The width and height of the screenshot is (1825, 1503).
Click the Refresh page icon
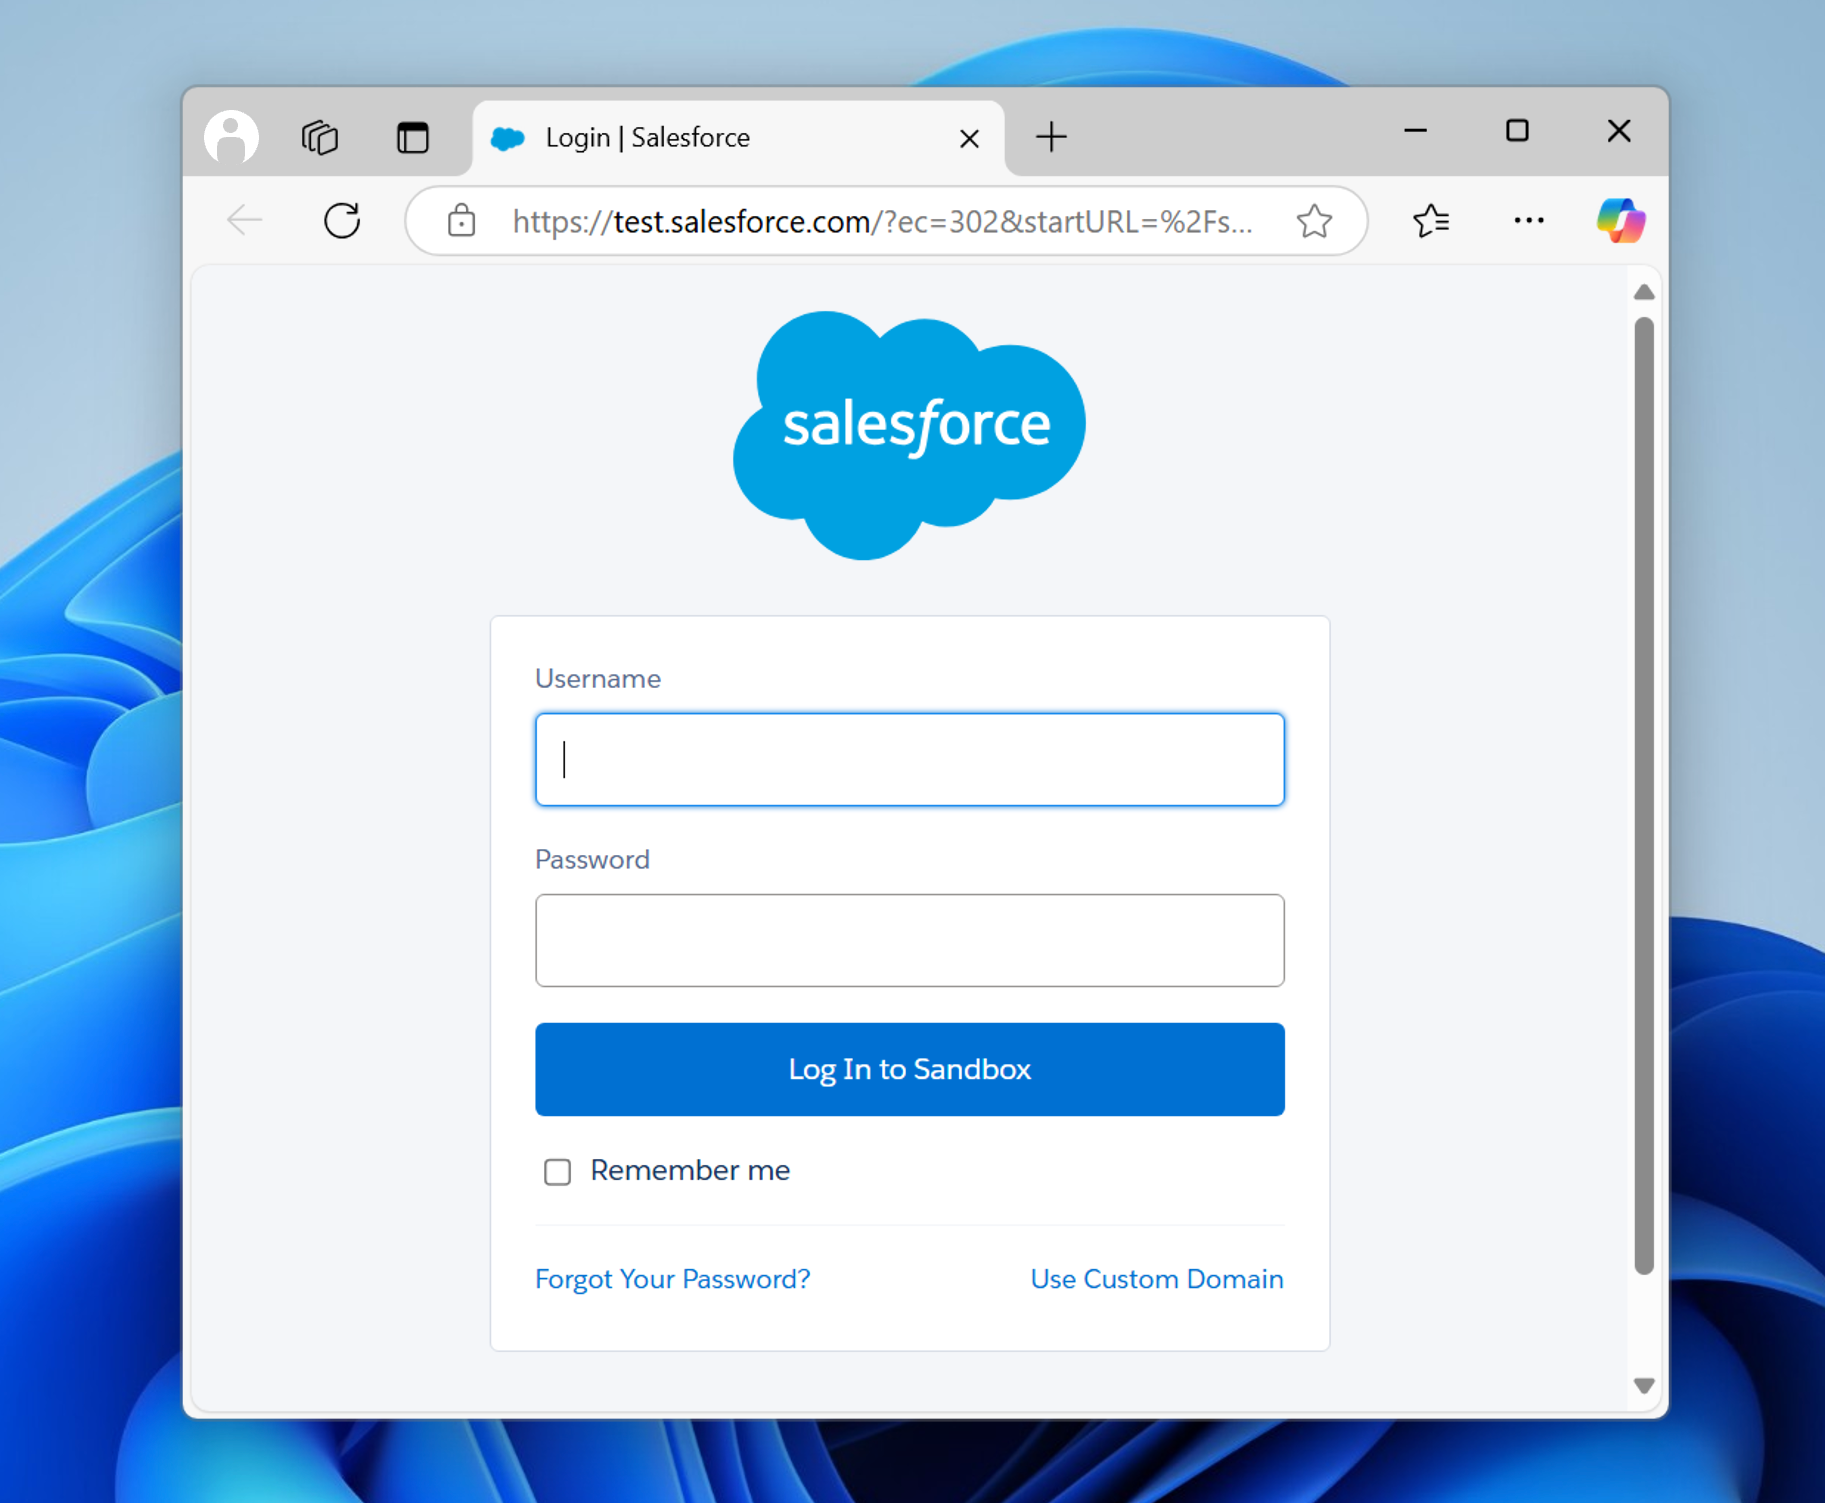342,220
